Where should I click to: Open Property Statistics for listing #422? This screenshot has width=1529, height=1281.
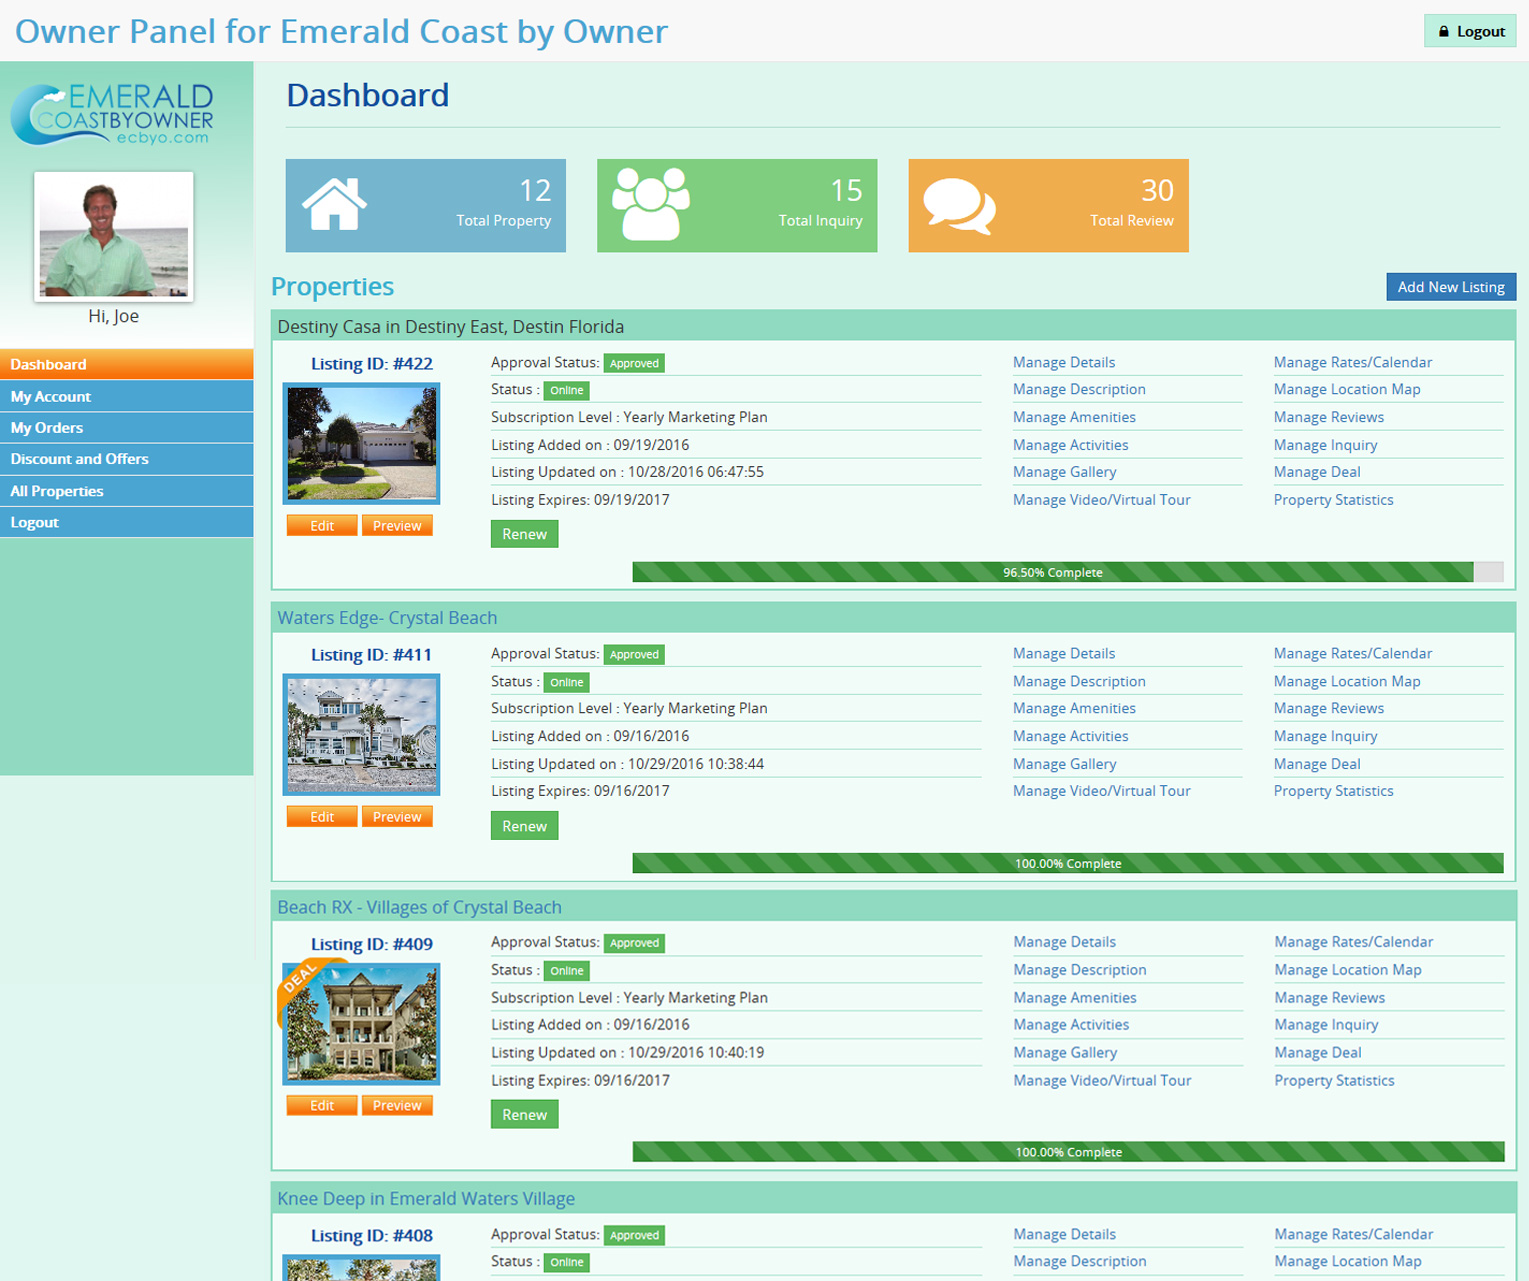(1333, 500)
